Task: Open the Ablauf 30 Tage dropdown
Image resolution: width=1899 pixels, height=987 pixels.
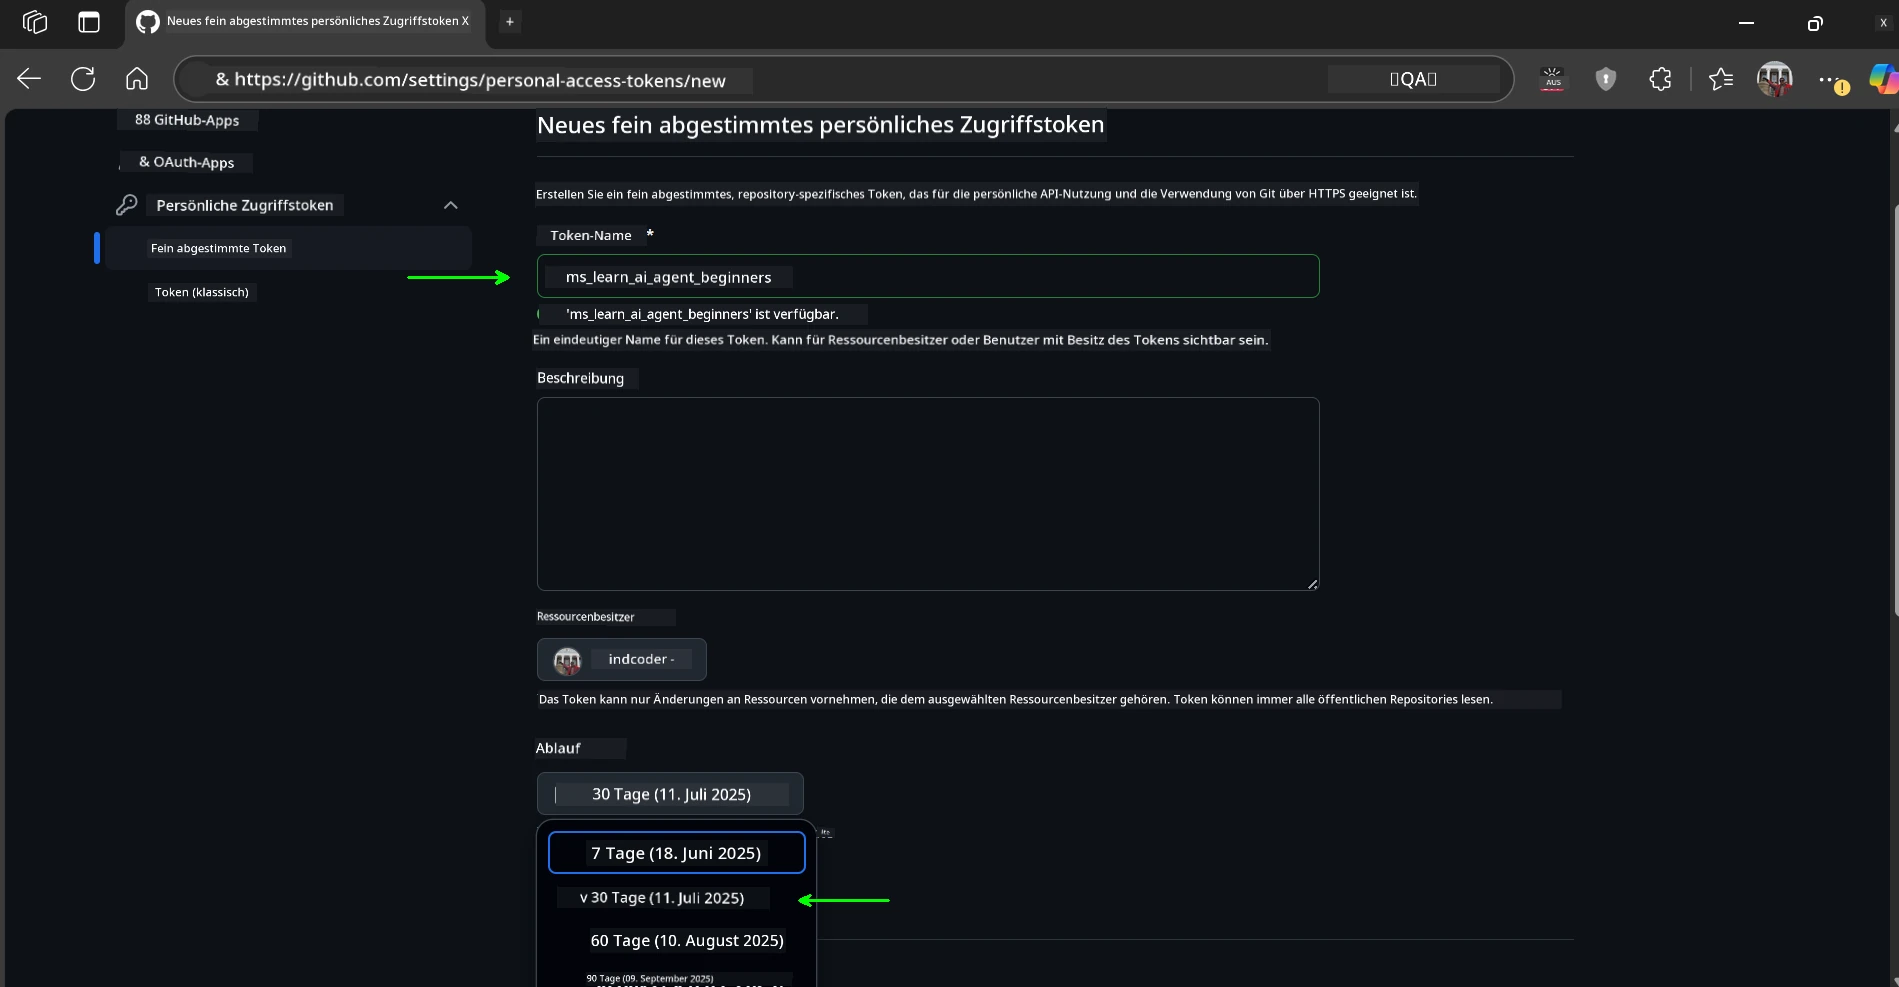Action: pos(670,794)
